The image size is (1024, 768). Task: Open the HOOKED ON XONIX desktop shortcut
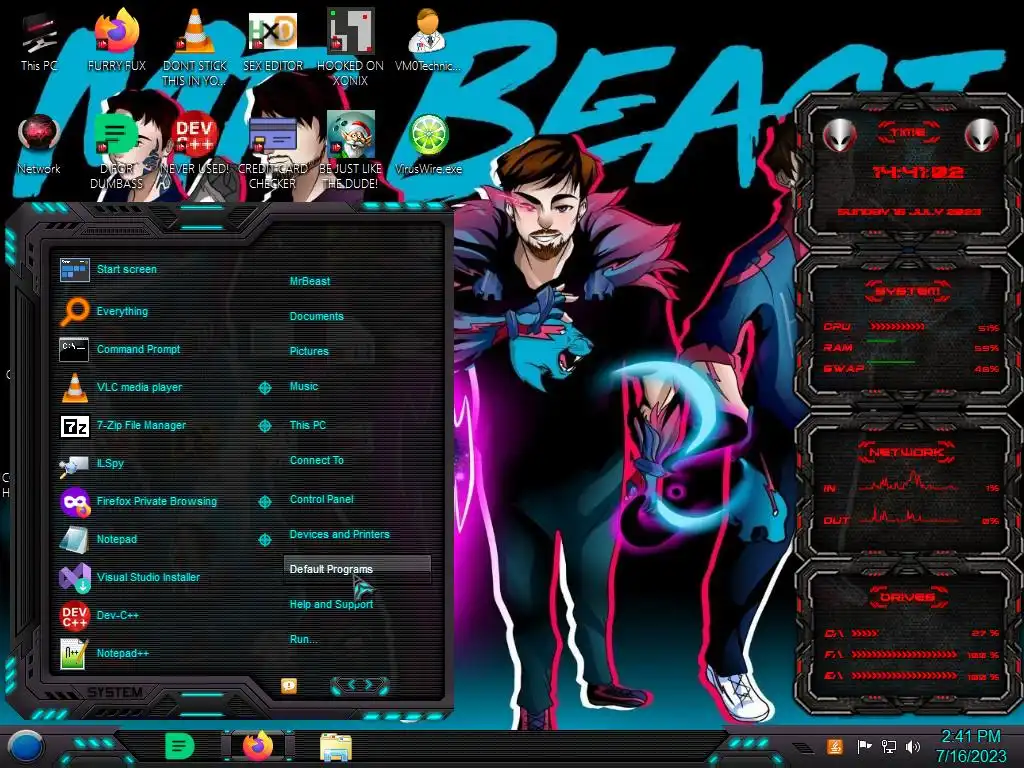click(350, 47)
